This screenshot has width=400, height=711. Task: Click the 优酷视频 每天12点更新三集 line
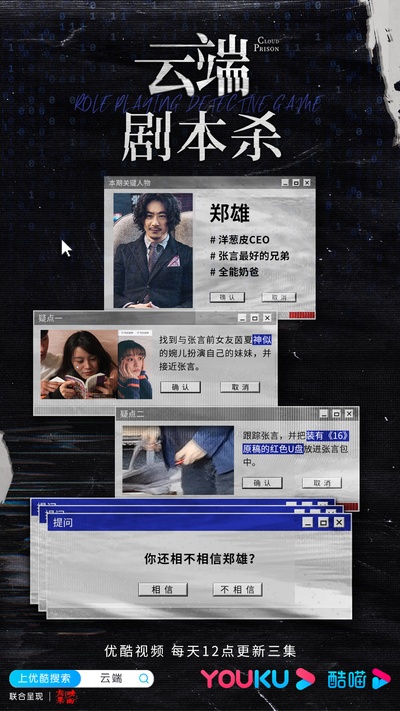pos(200,651)
